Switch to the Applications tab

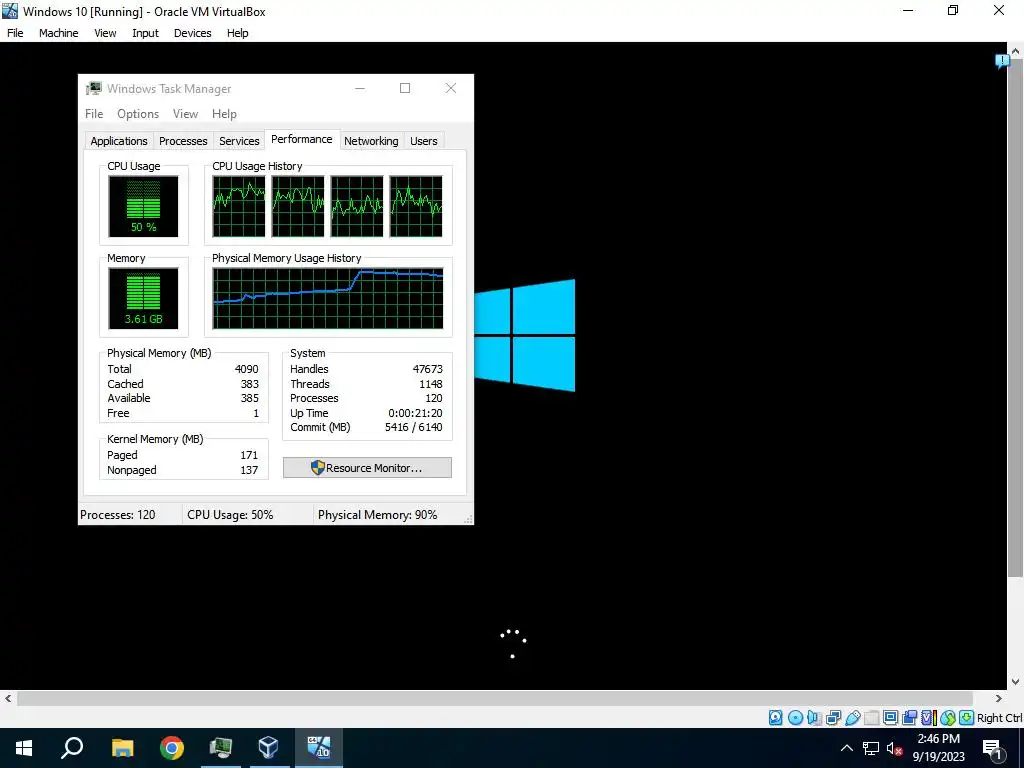tap(119, 141)
